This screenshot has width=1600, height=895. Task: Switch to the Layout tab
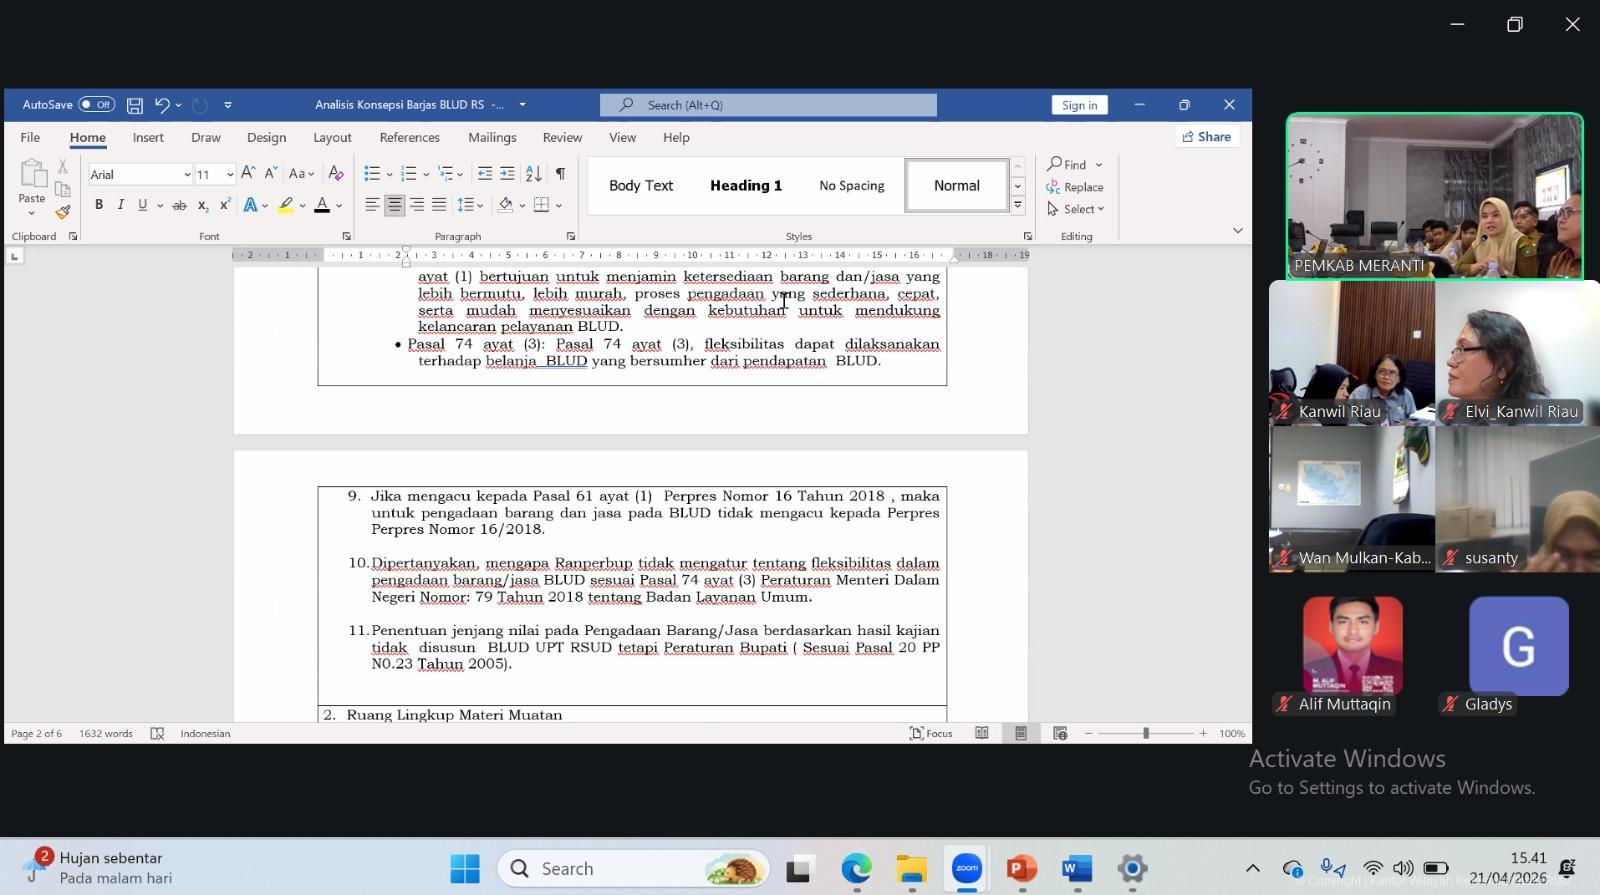click(x=332, y=137)
